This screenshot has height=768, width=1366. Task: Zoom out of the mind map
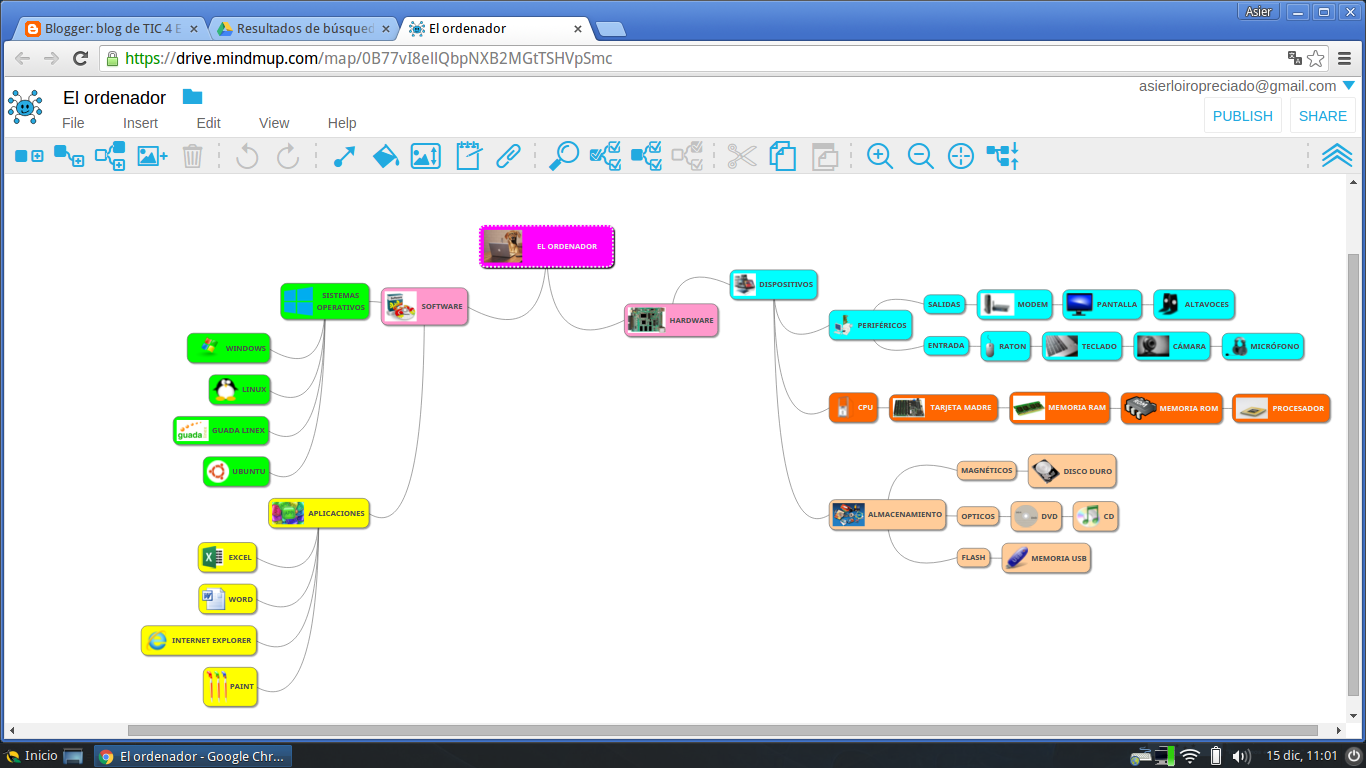920,156
